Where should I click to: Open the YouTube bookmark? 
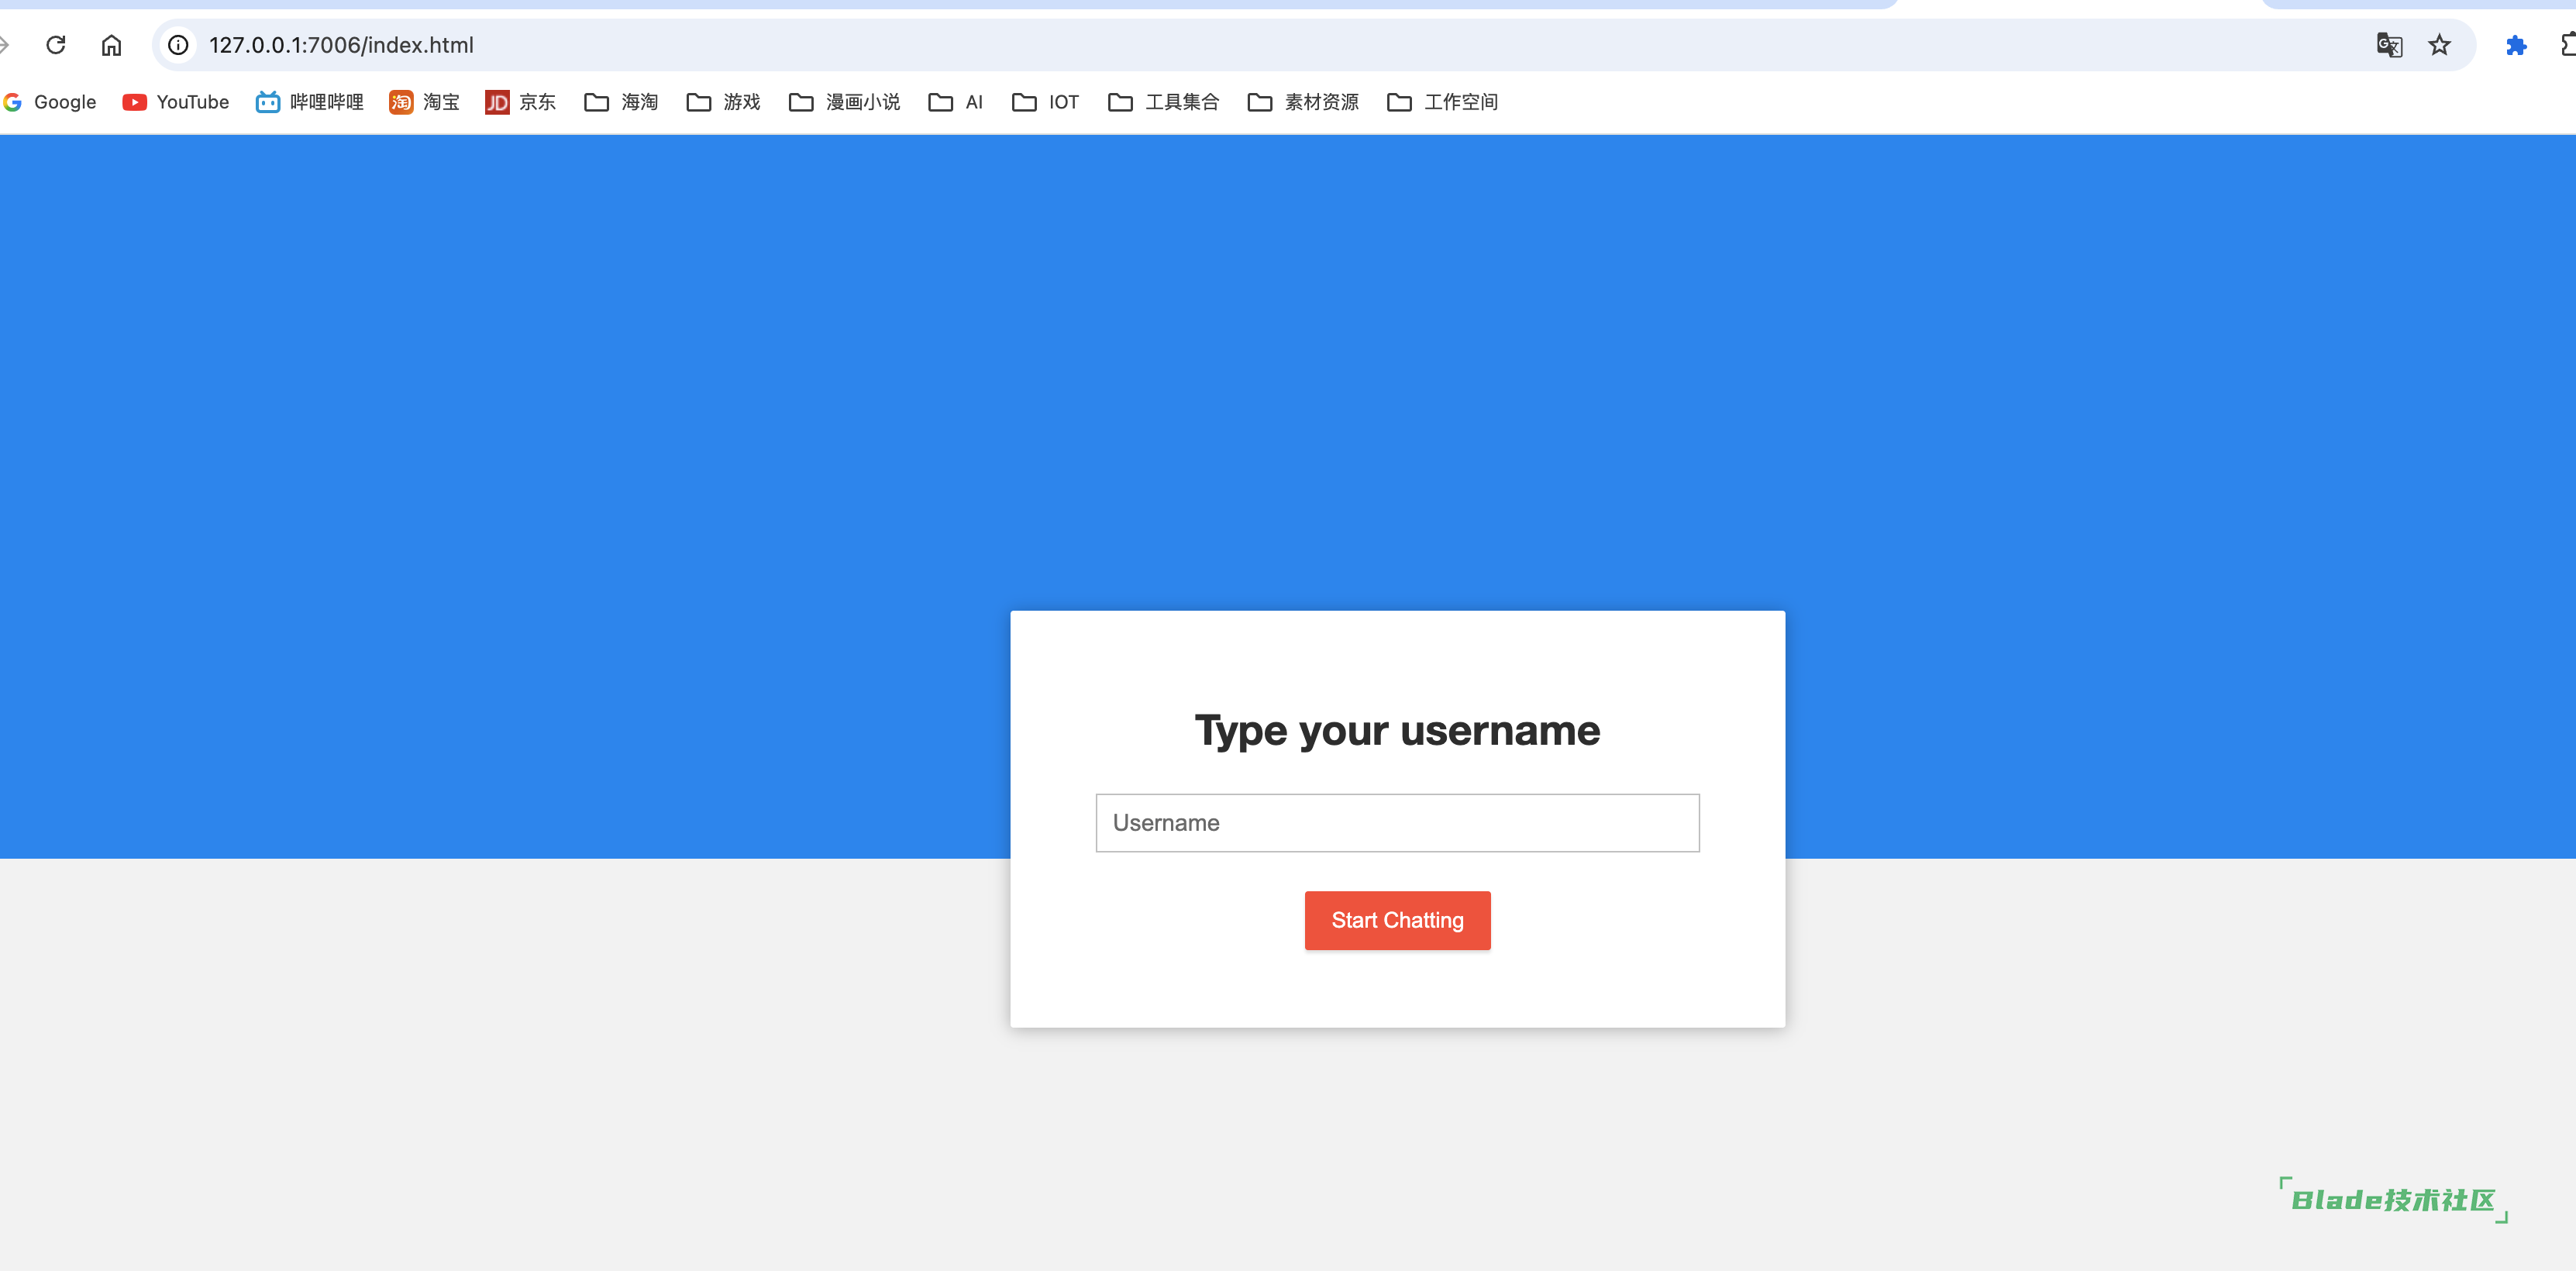pos(175,102)
